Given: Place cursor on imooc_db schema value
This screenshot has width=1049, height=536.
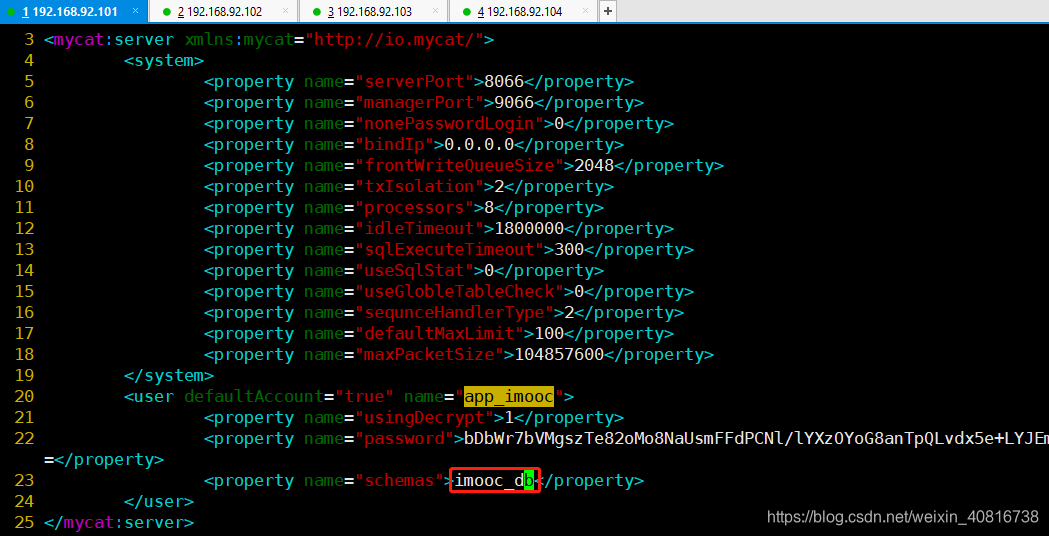Looking at the screenshot, I should [x=494, y=480].
